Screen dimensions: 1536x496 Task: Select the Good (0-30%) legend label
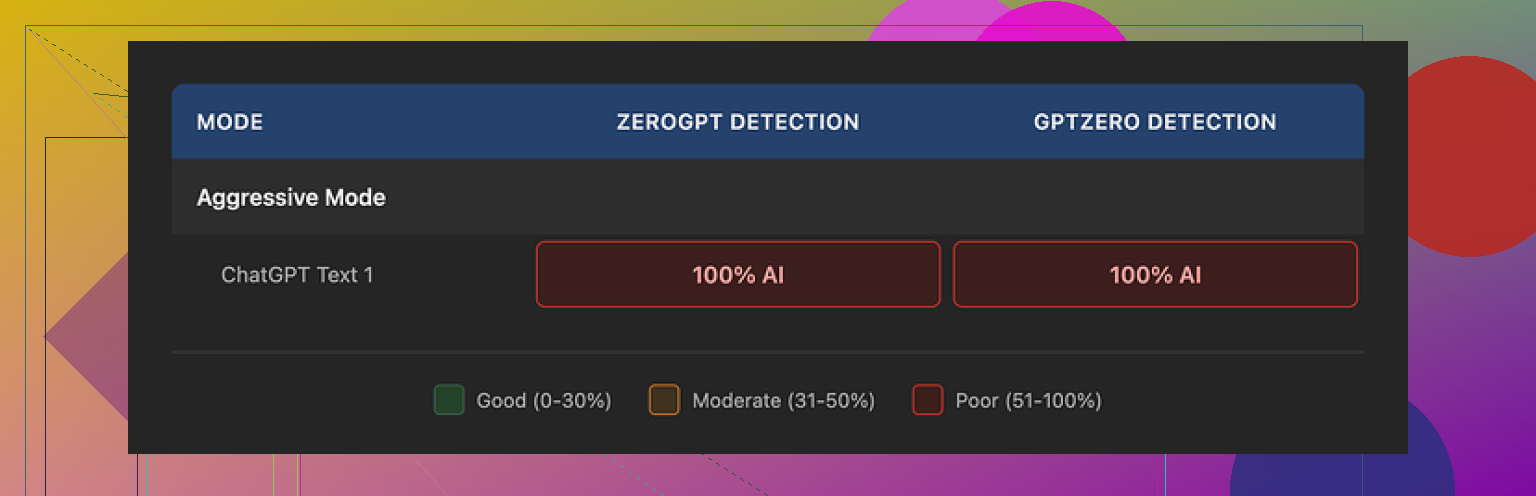point(544,401)
